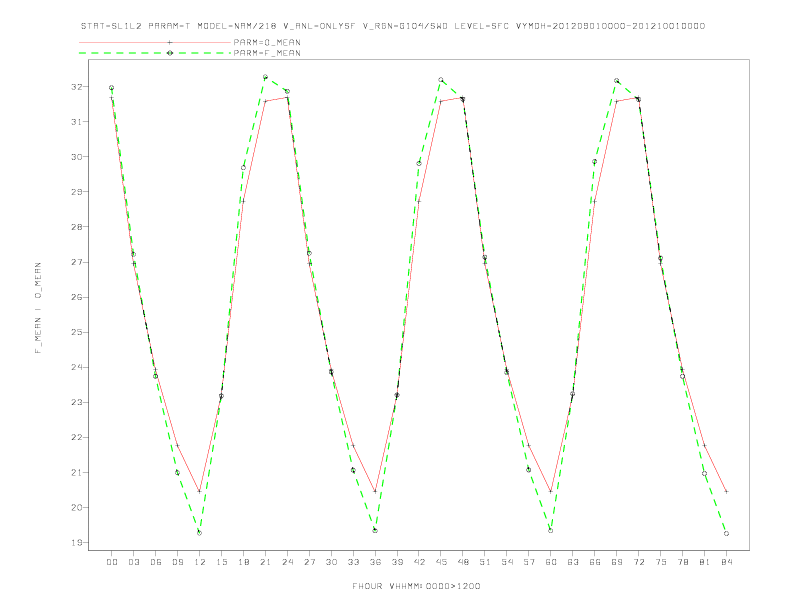This screenshot has height=612, width=792.
Task: Click F_MEAN circle marker at hour 45 peak
Action: [x=441, y=80]
